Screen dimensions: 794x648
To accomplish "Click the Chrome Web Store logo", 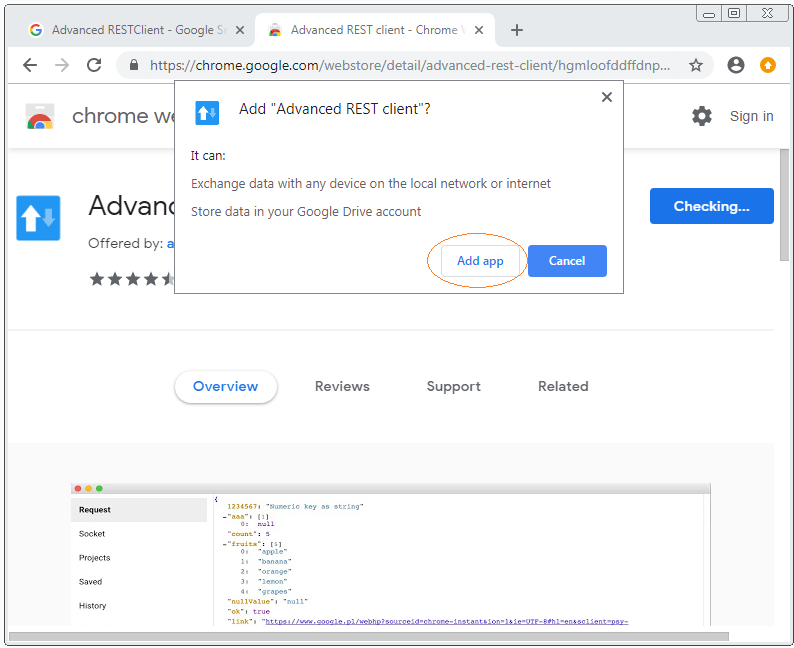I will coord(39,116).
